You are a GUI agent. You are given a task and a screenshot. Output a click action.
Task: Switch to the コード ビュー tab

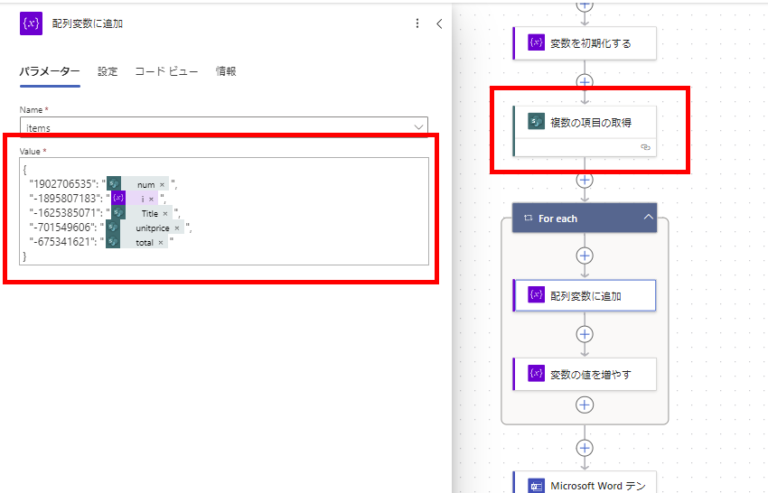[x=167, y=71]
